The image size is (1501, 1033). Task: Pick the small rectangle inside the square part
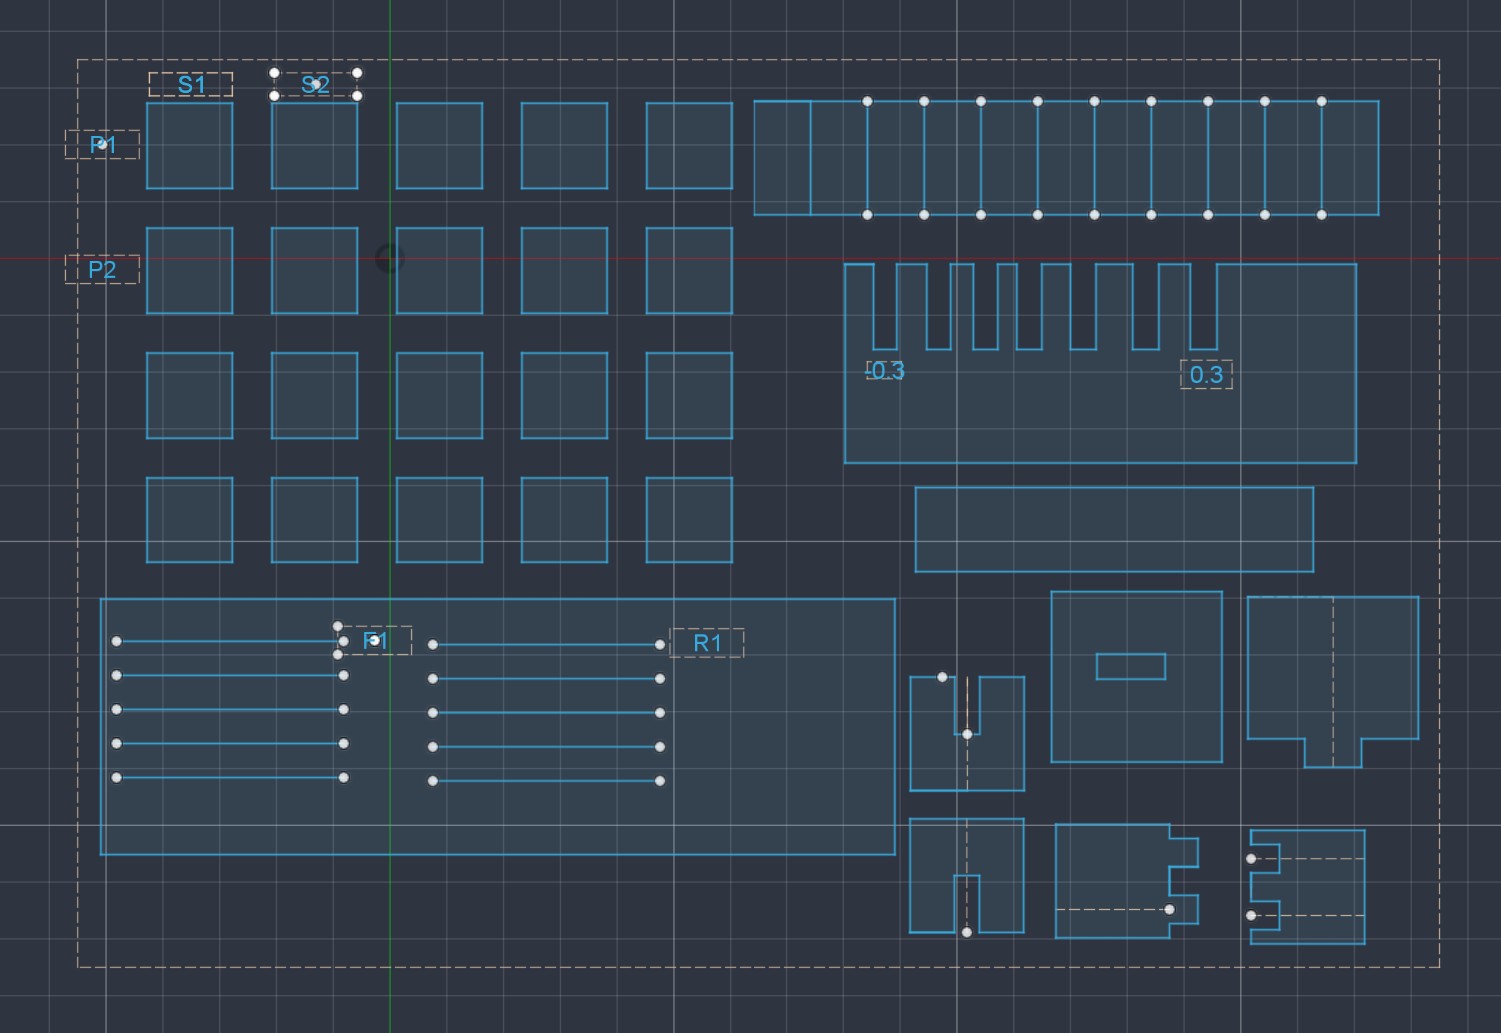click(x=1131, y=666)
